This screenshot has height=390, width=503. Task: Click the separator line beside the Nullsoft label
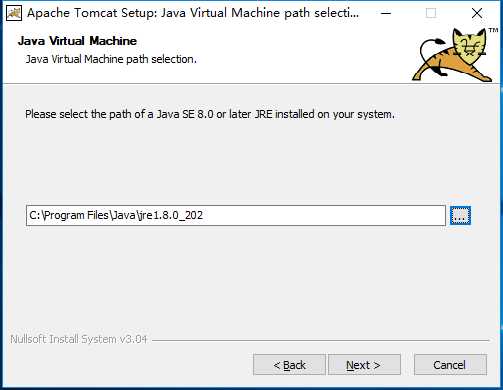(321, 341)
